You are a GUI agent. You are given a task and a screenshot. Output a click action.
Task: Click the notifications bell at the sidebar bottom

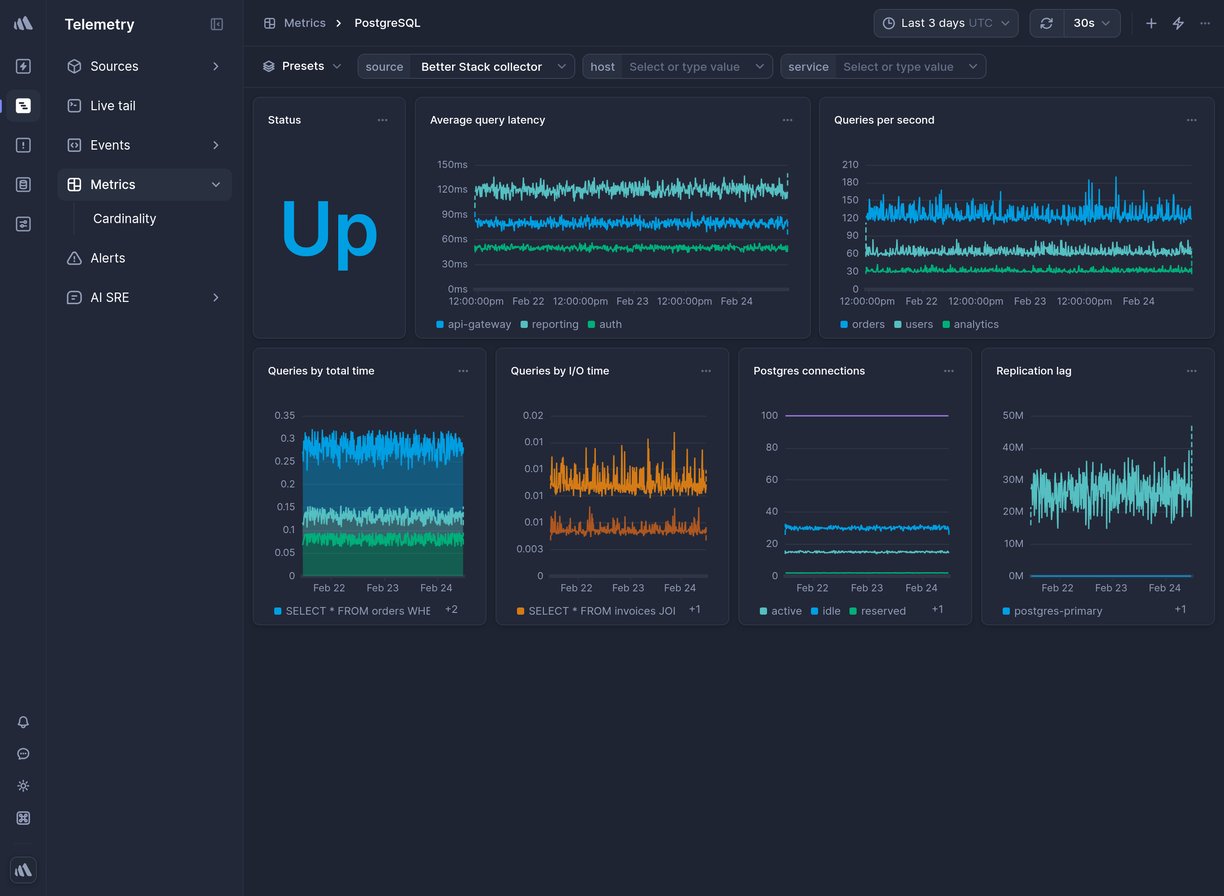(x=23, y=722)
